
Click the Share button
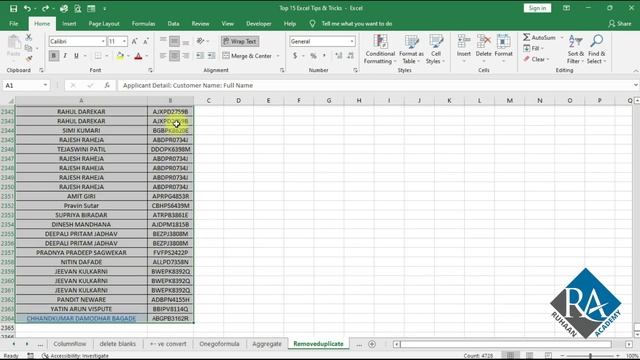(619, 24)
